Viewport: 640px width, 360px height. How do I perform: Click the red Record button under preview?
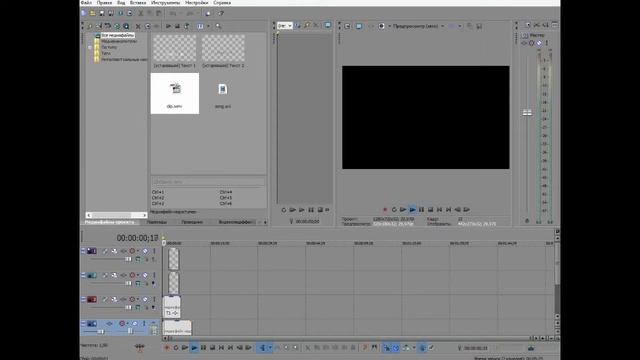(x=384, y=210)
